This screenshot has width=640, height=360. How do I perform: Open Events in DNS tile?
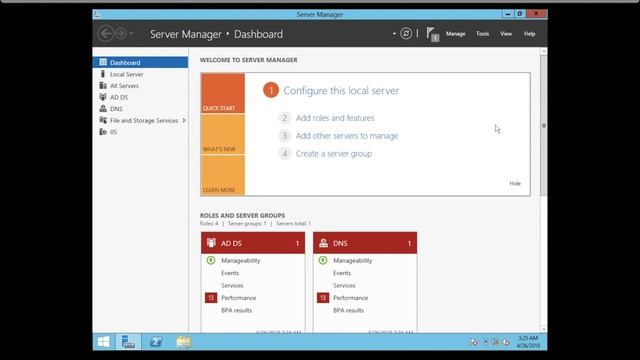point(342,273)
